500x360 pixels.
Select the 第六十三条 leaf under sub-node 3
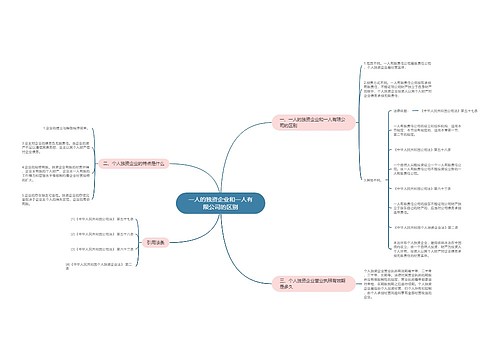(x=422, y=188)
